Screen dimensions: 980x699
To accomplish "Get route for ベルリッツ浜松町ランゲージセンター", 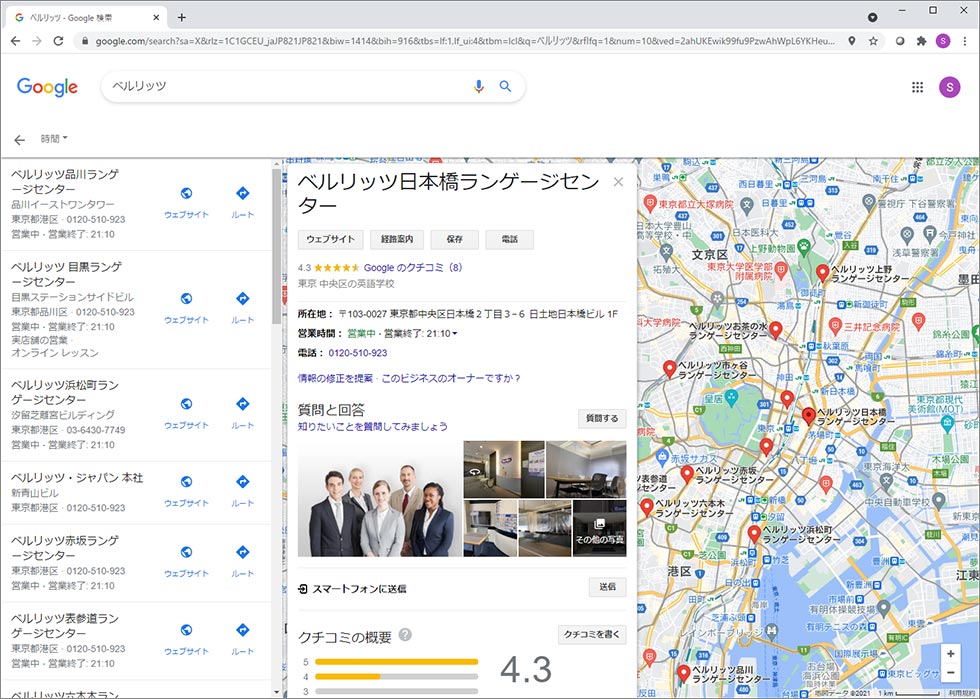I will (x=242, y=404).
